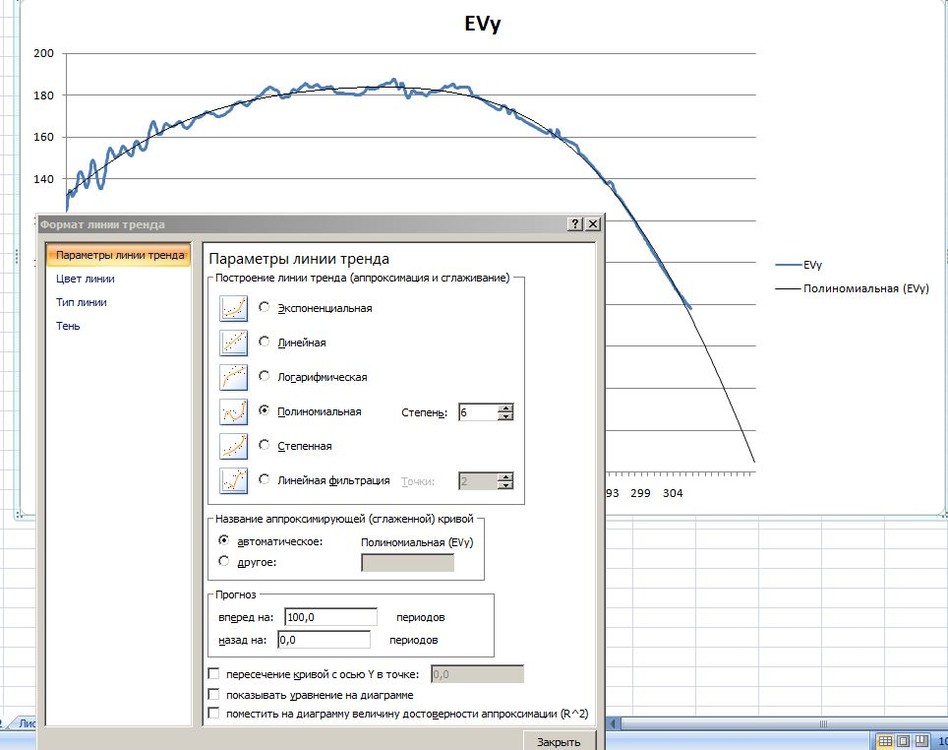Image resolution: width=948 pixels, height=750 pixels.
Task: Switch to Page Layout view in status bar
Action: 903,741
